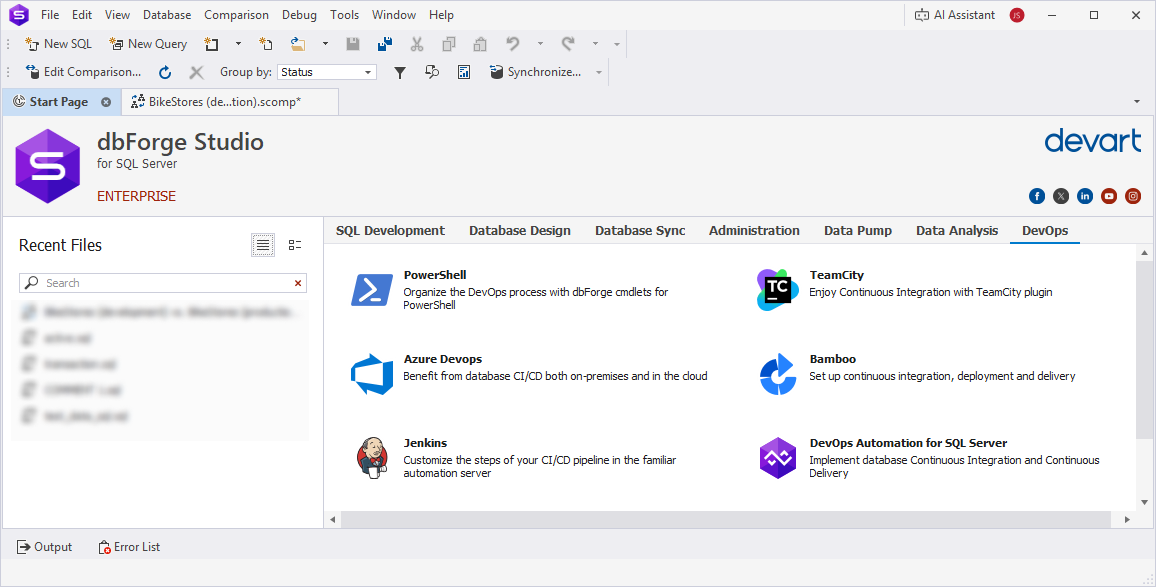Screen dimensions: 1156x587
Task: Switch to the Database Design tab
Action: click(x=519, y=230)
